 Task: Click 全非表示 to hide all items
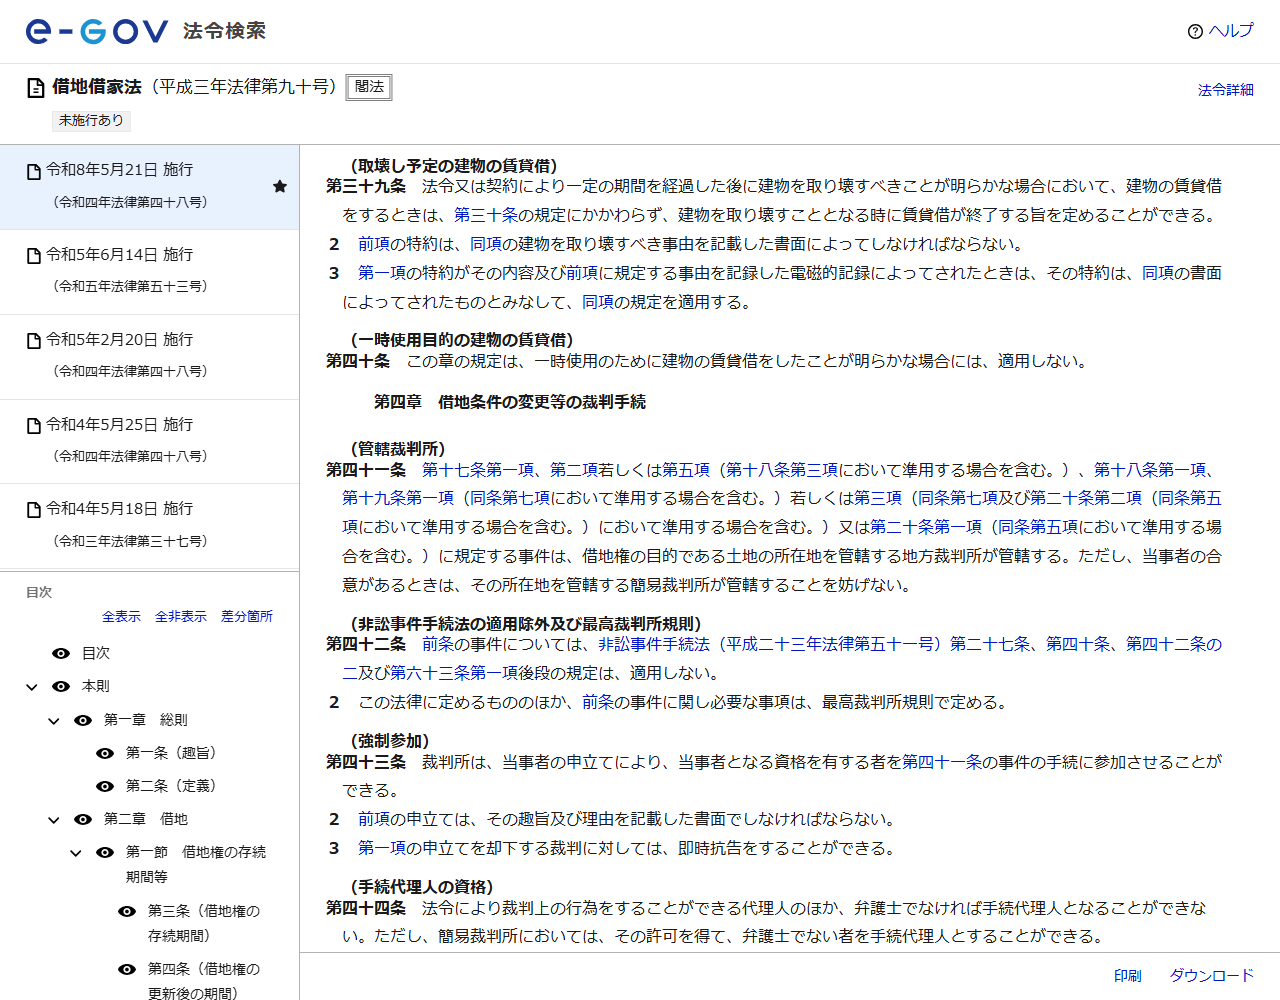181,616
